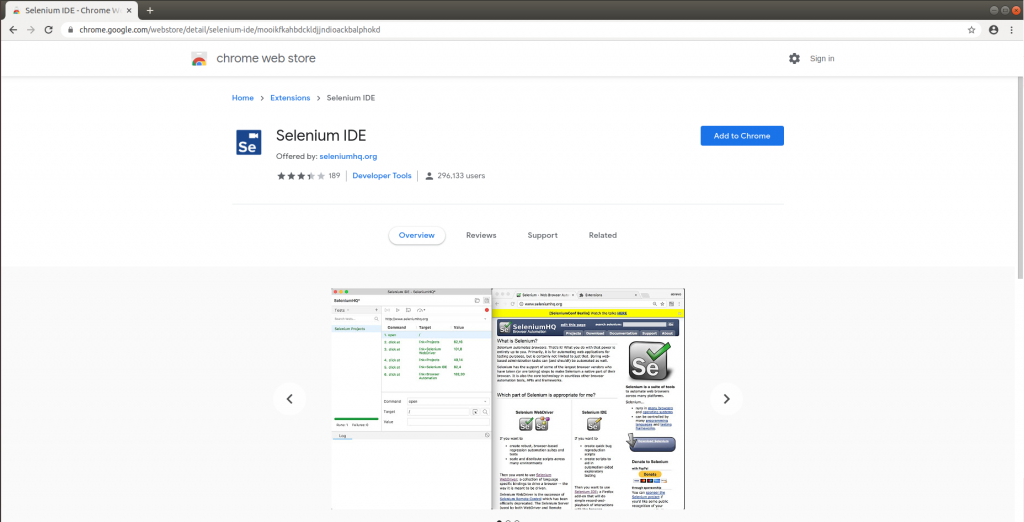
Task: Go back using browser back arrow
Action: tap(13, 30)
